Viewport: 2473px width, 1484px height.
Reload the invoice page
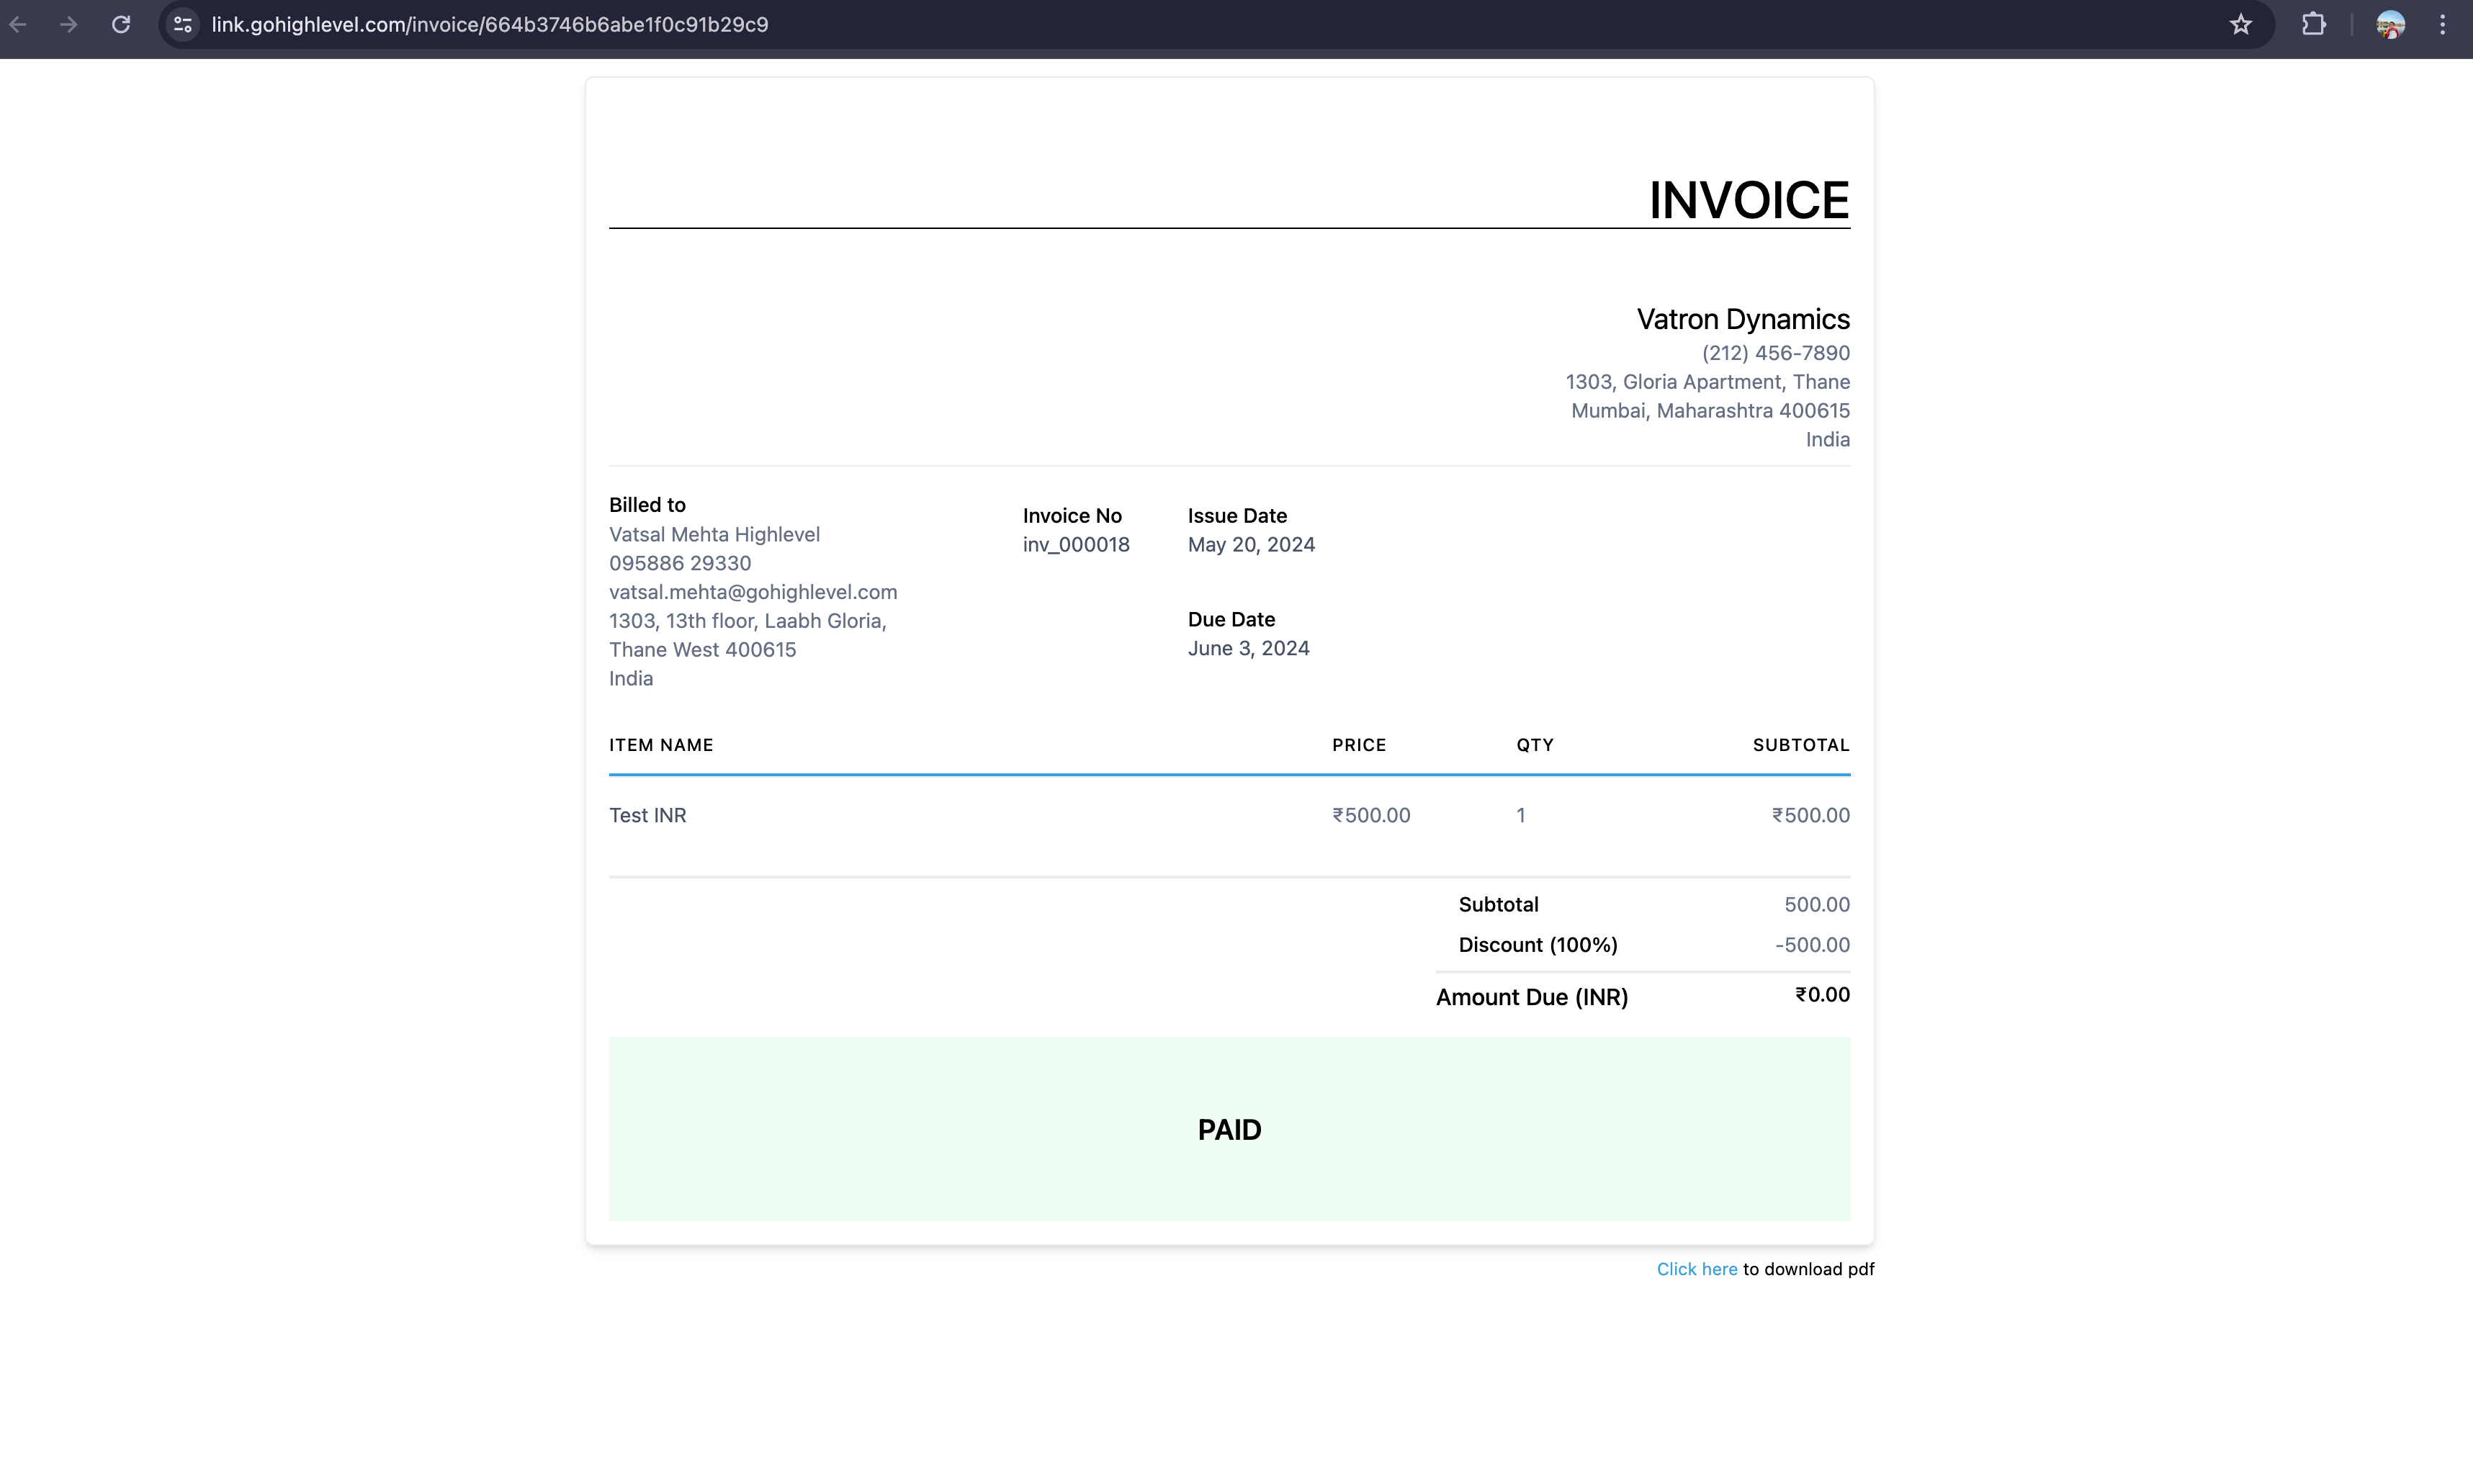tap(121, 24)
